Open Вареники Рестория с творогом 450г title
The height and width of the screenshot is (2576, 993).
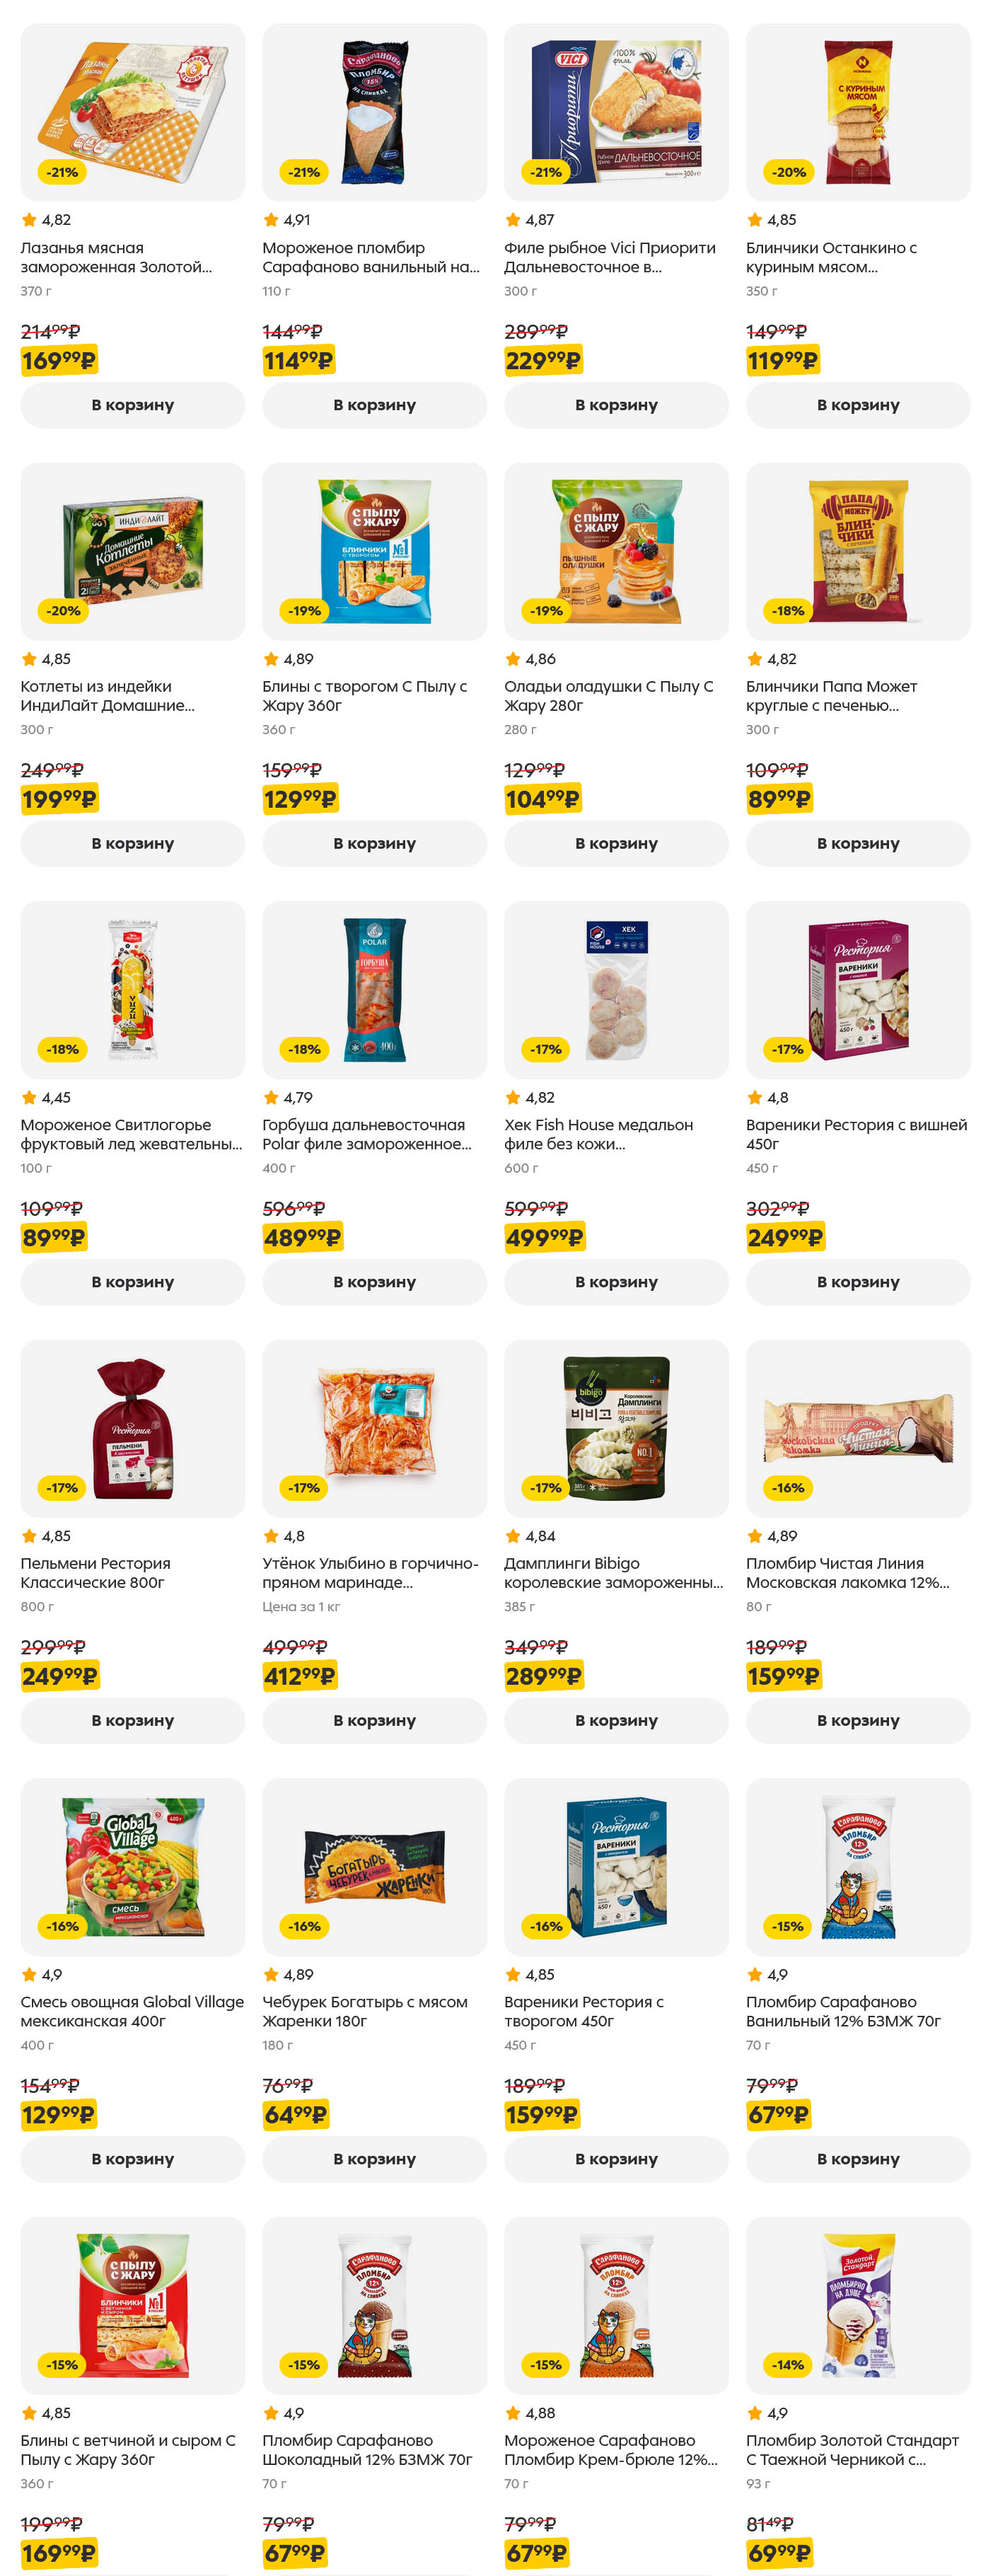click(584, 2011)
